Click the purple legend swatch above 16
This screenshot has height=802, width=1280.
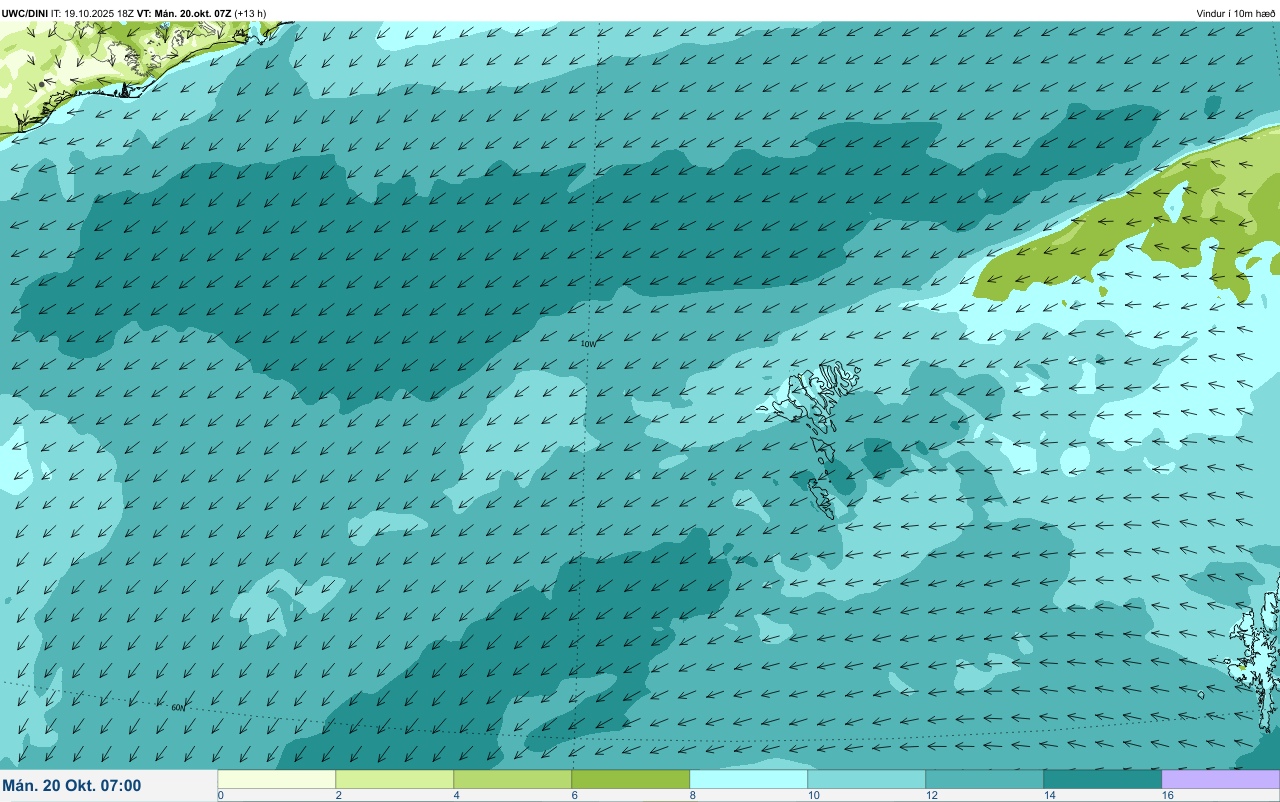point(1221,779)
